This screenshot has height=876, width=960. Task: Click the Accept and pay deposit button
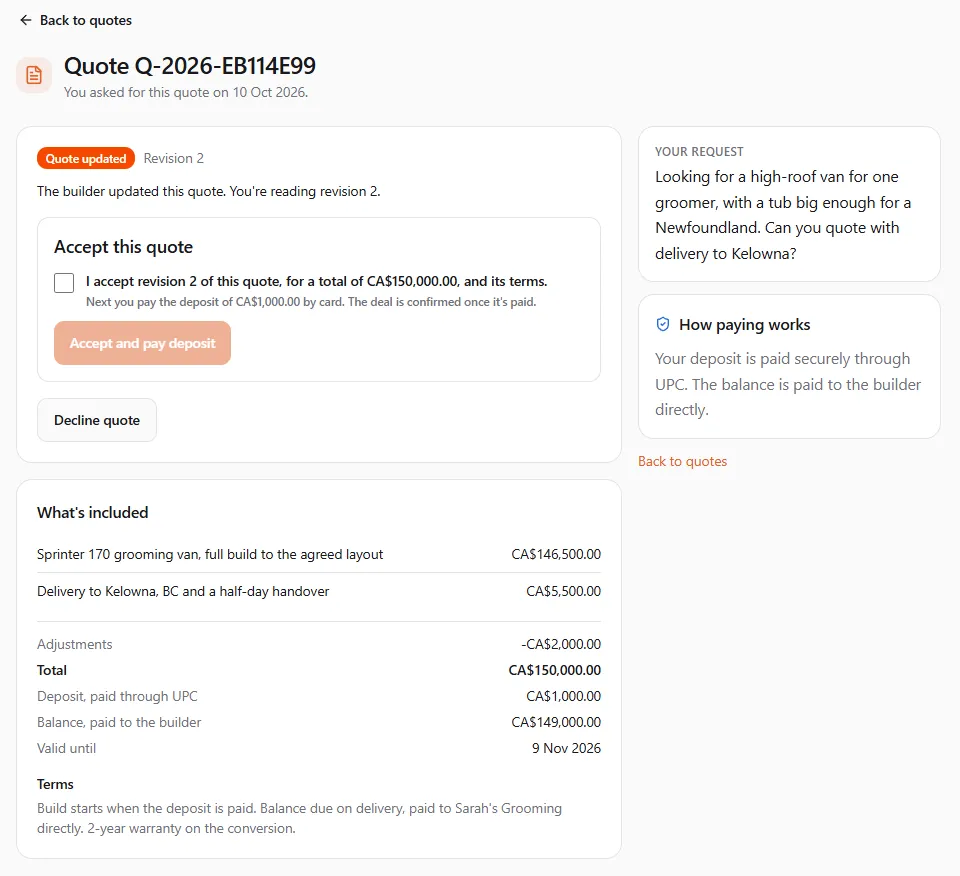(142, 343)
